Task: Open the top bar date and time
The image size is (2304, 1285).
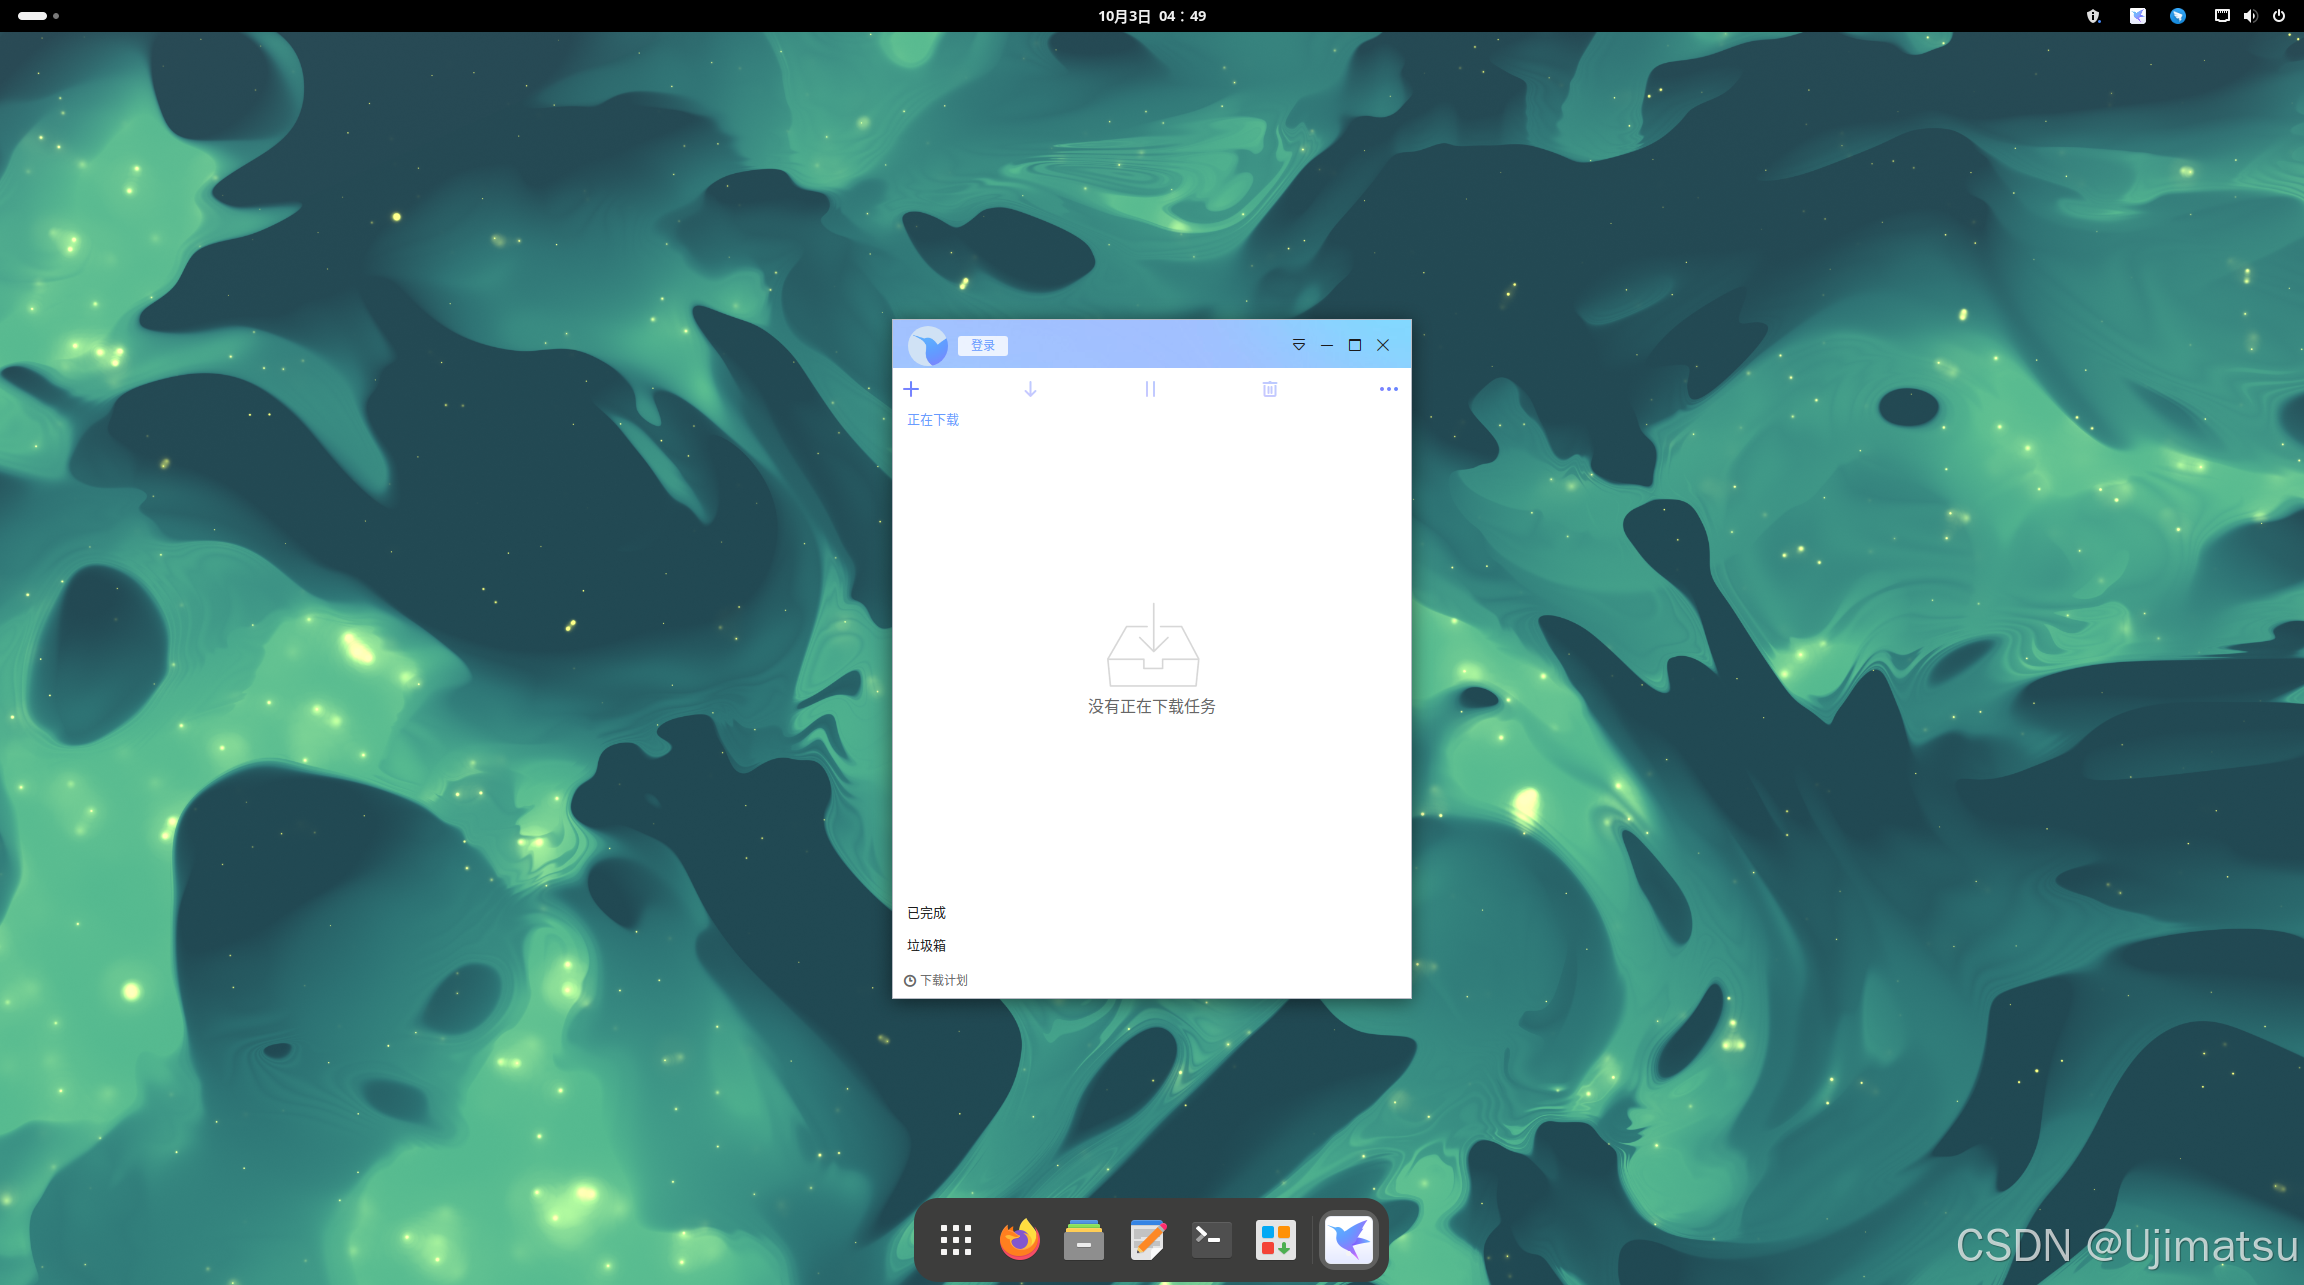Action: pos(1152,16)
